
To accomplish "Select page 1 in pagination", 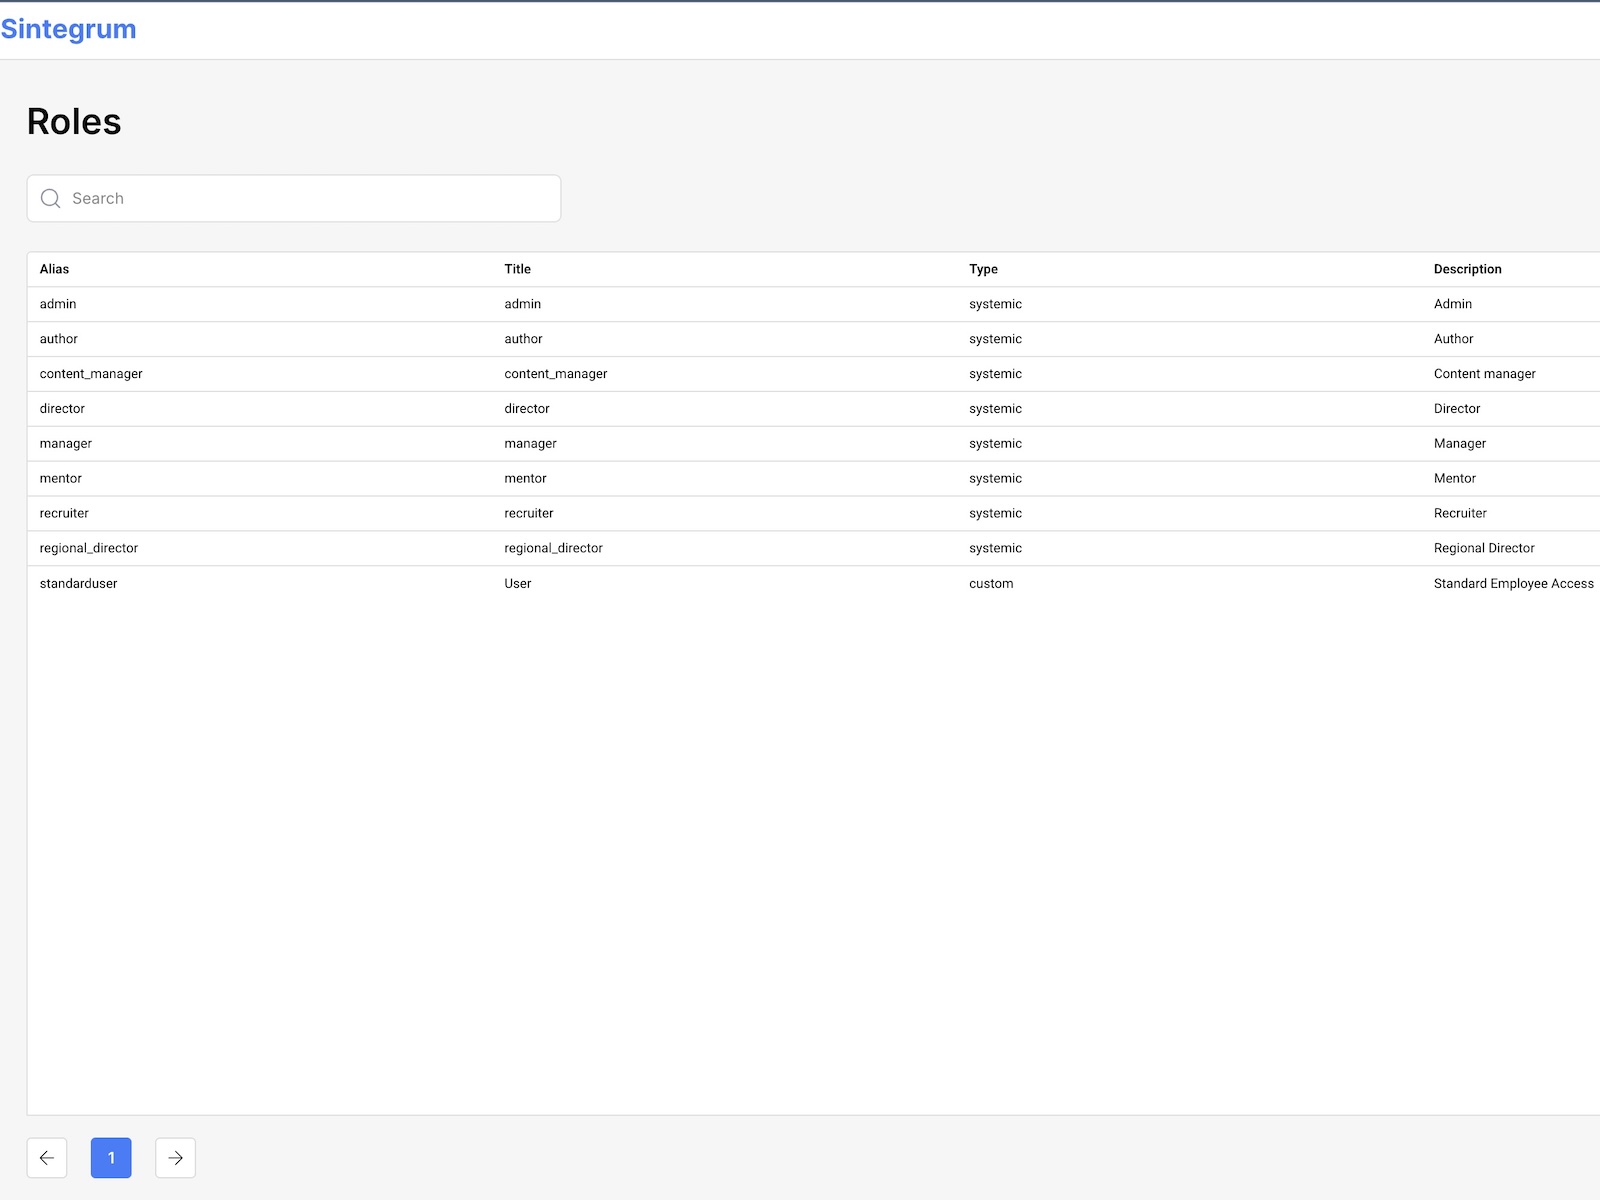I will coord(111,1157).
